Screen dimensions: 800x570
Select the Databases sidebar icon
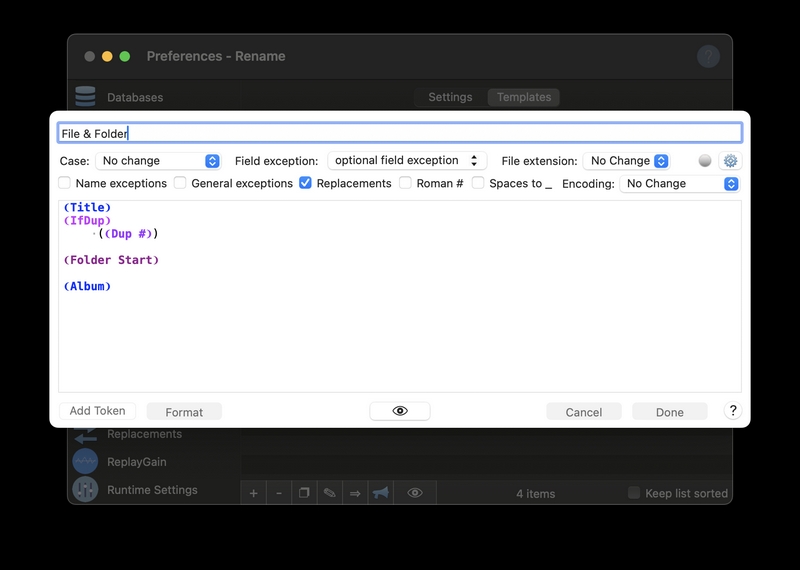85,96
